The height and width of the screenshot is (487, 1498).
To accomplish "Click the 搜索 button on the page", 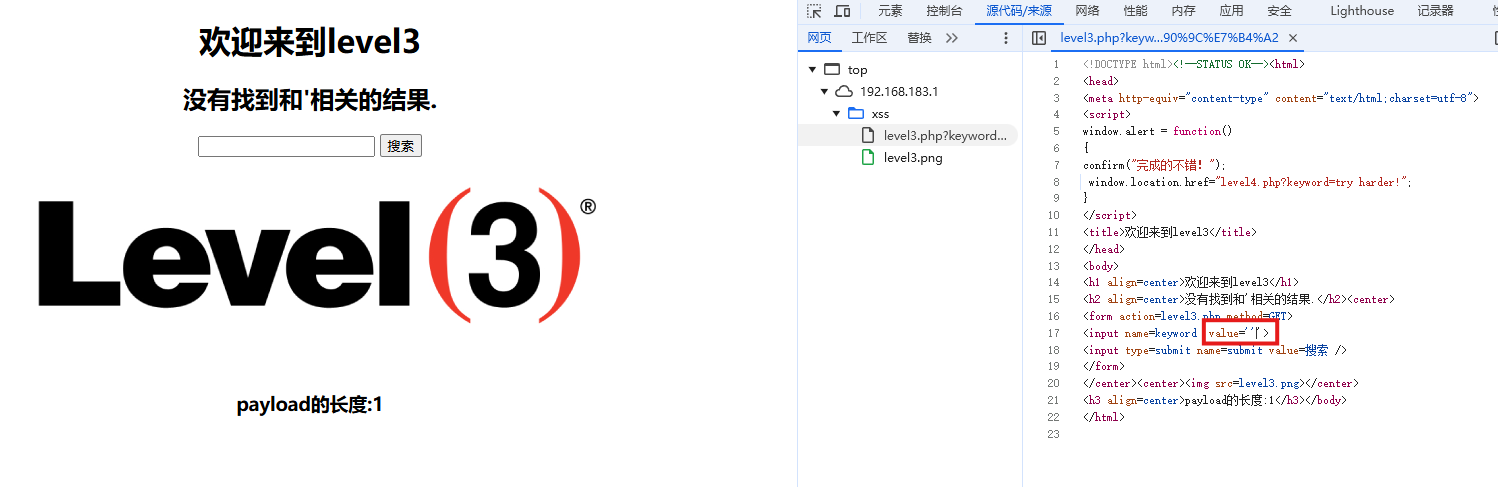I will tap(401, 146).
